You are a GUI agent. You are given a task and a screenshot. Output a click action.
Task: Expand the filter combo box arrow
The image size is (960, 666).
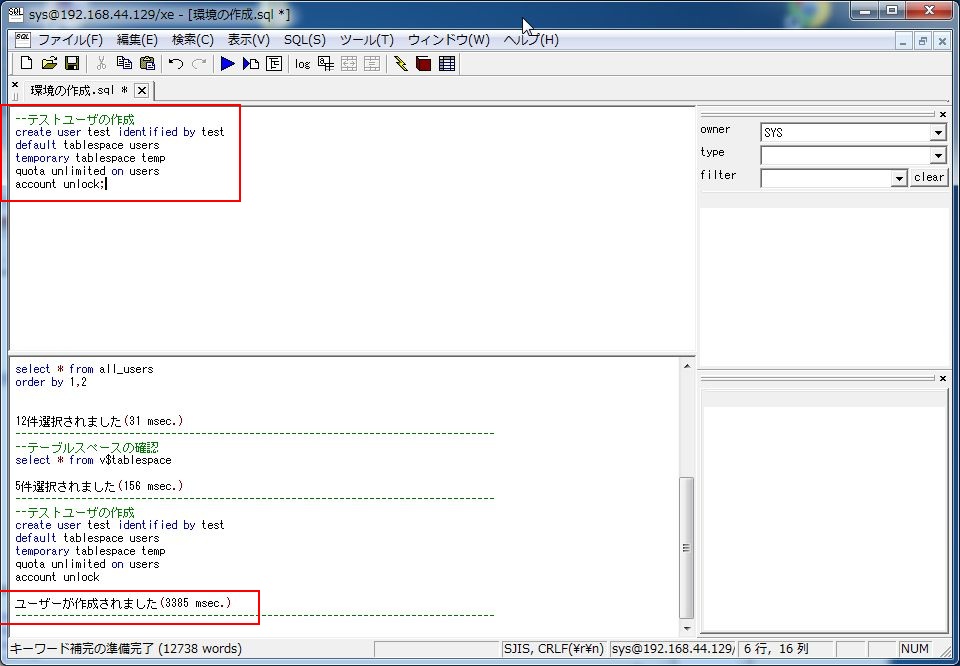[898, 178]
